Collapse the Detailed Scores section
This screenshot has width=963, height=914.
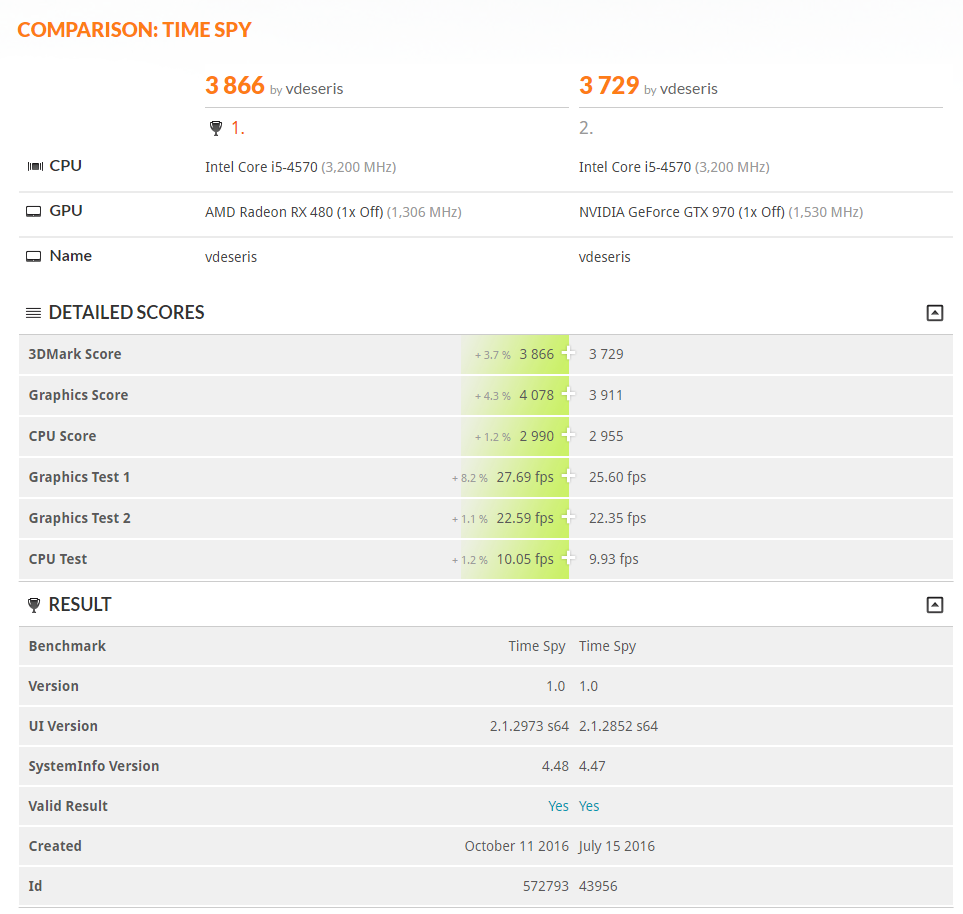(934, 313)
